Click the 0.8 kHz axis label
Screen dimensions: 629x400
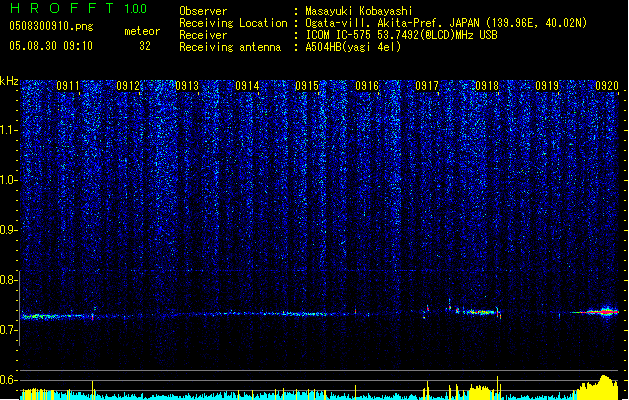[x=8, y=280]
